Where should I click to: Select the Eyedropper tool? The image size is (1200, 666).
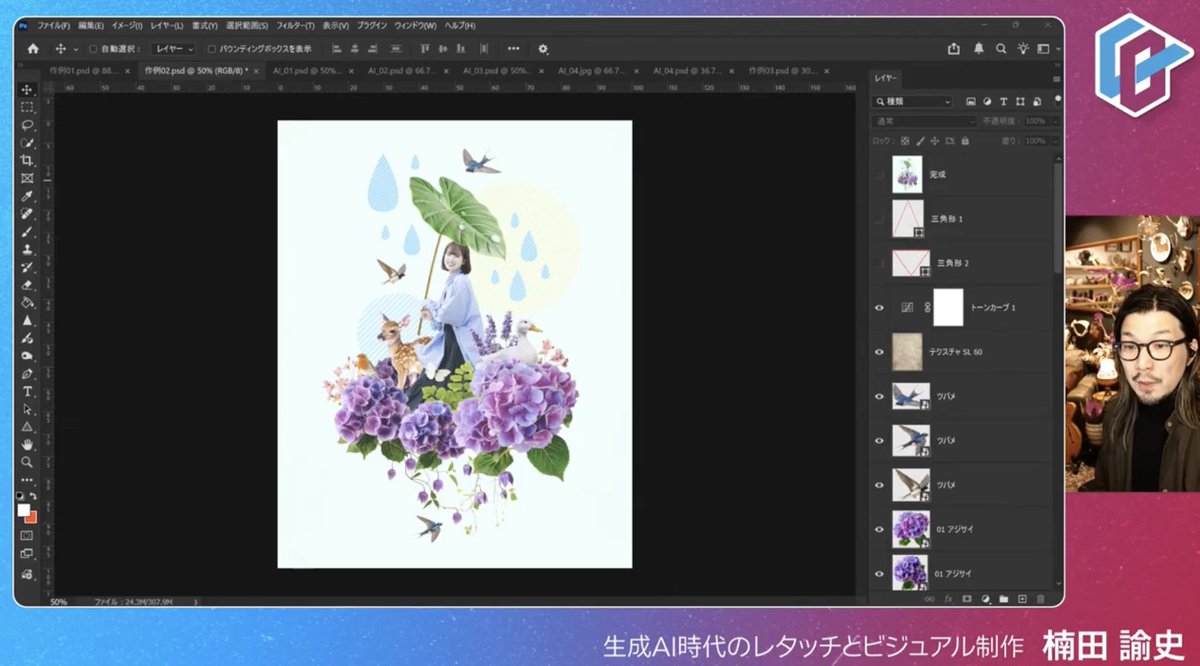(27, 196)
